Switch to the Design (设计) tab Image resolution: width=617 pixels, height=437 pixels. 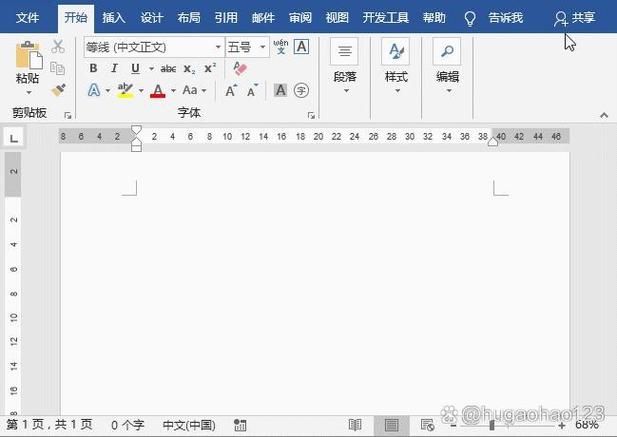pyautogui.click(x=151, y=18)
